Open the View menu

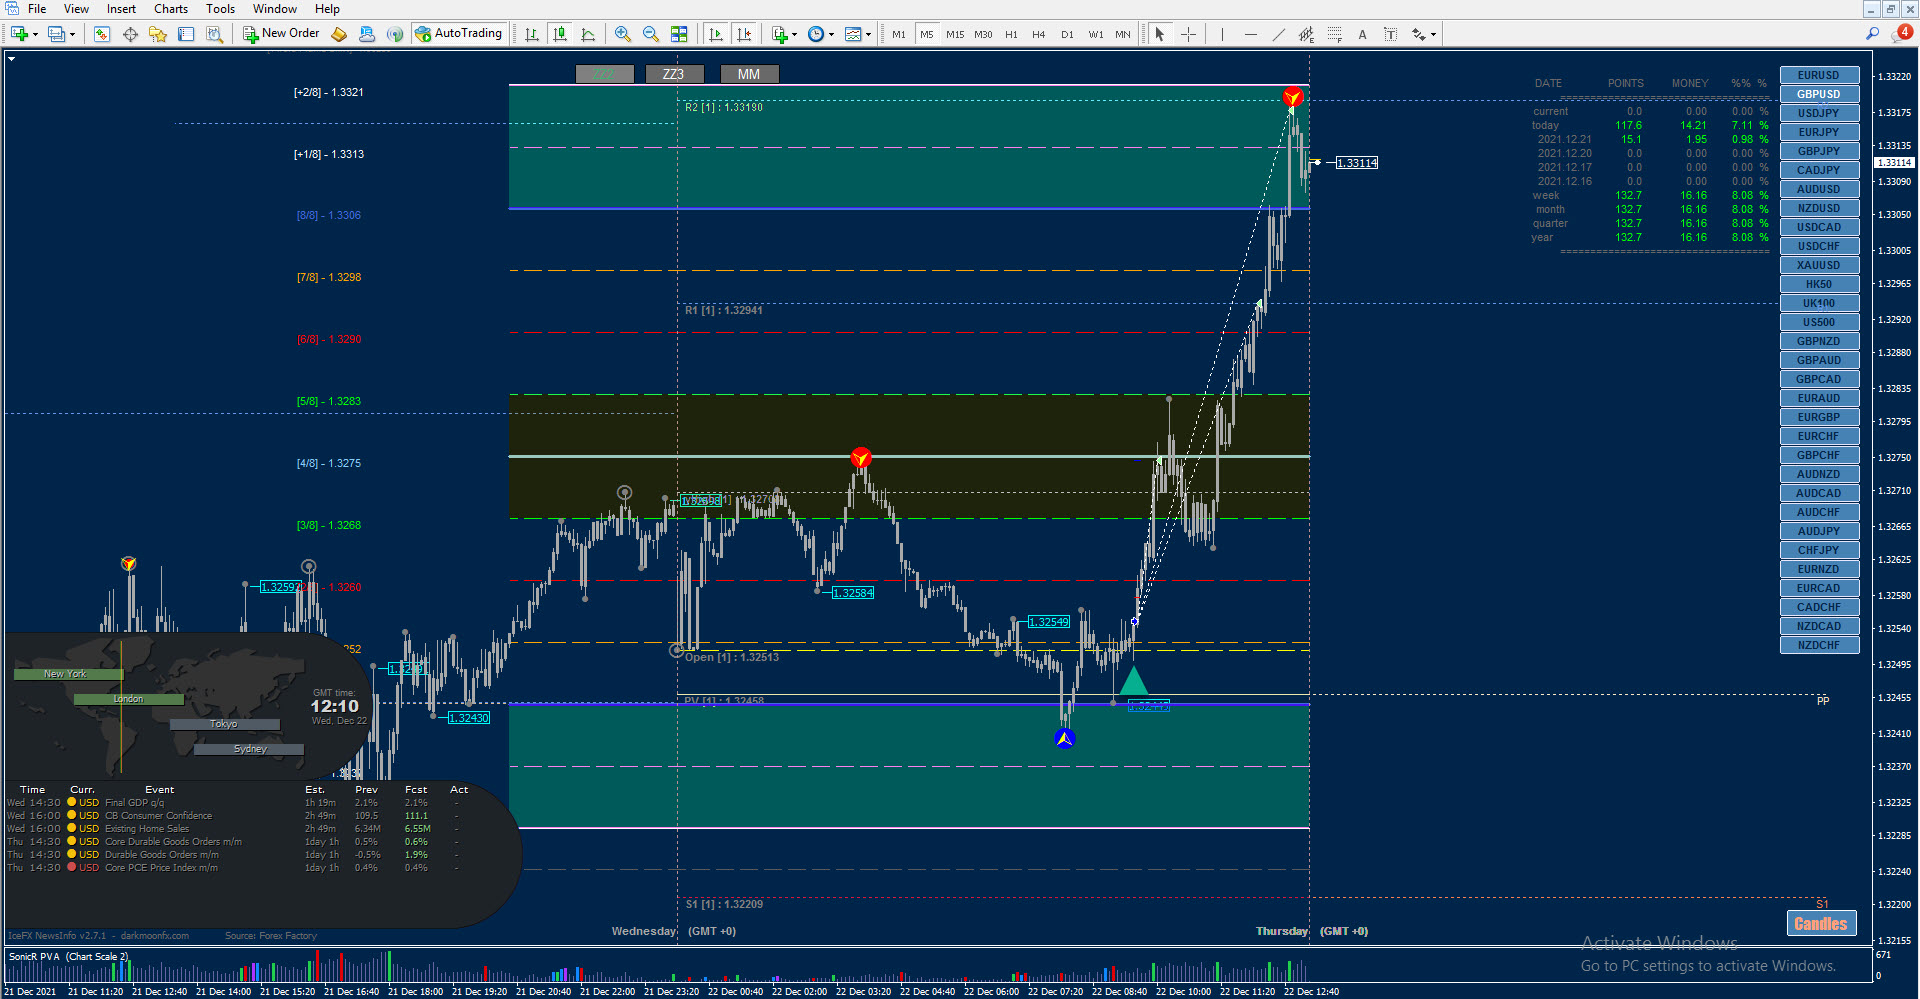(x=76, y=9)
